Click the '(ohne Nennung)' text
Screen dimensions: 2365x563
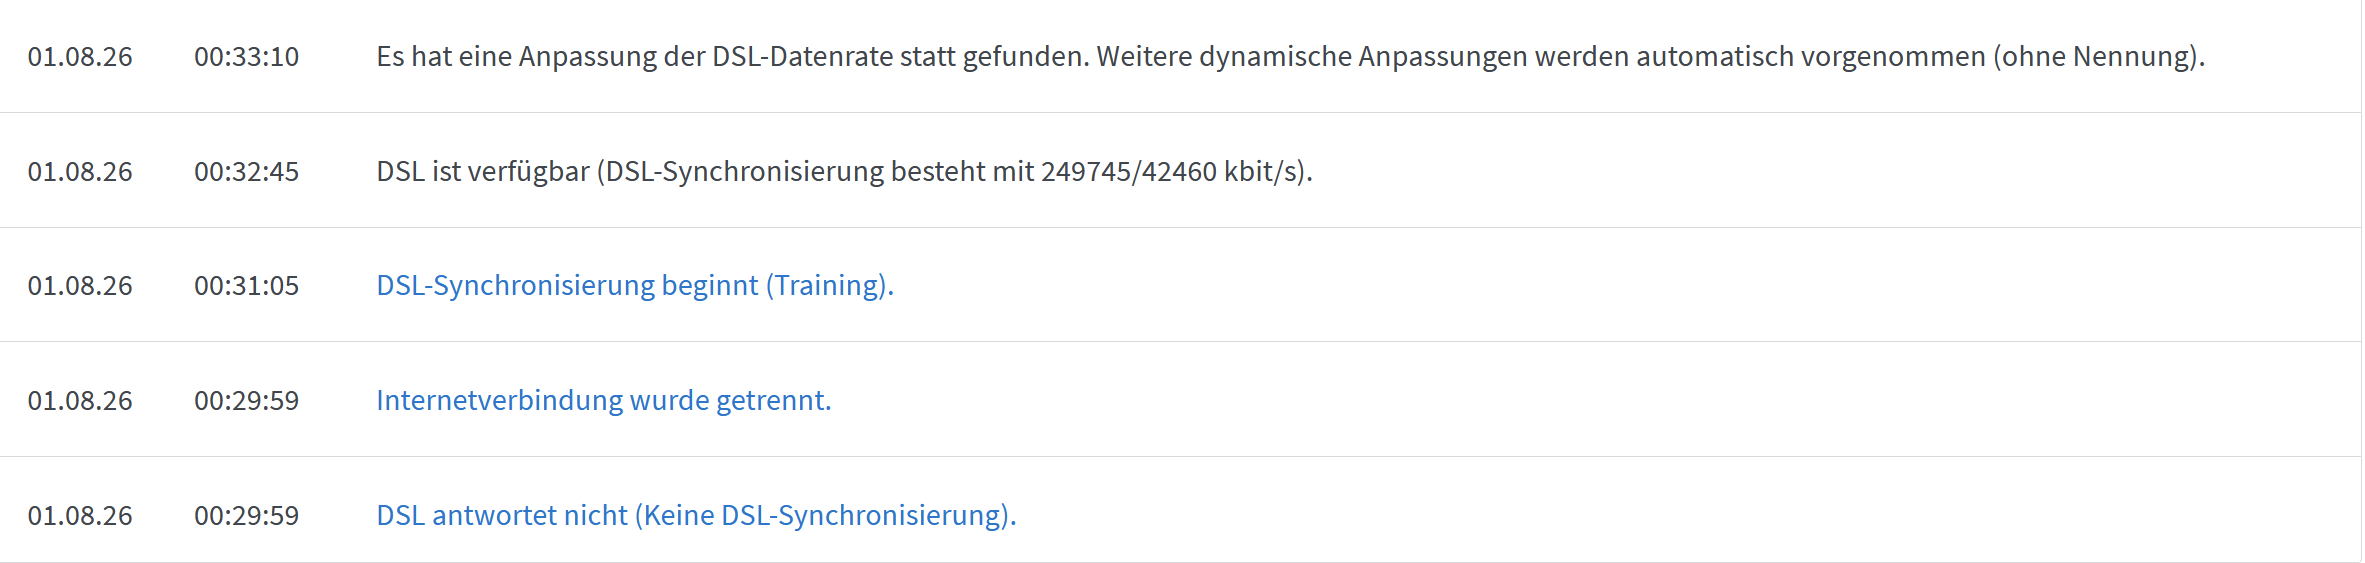tap(2096, 57)
